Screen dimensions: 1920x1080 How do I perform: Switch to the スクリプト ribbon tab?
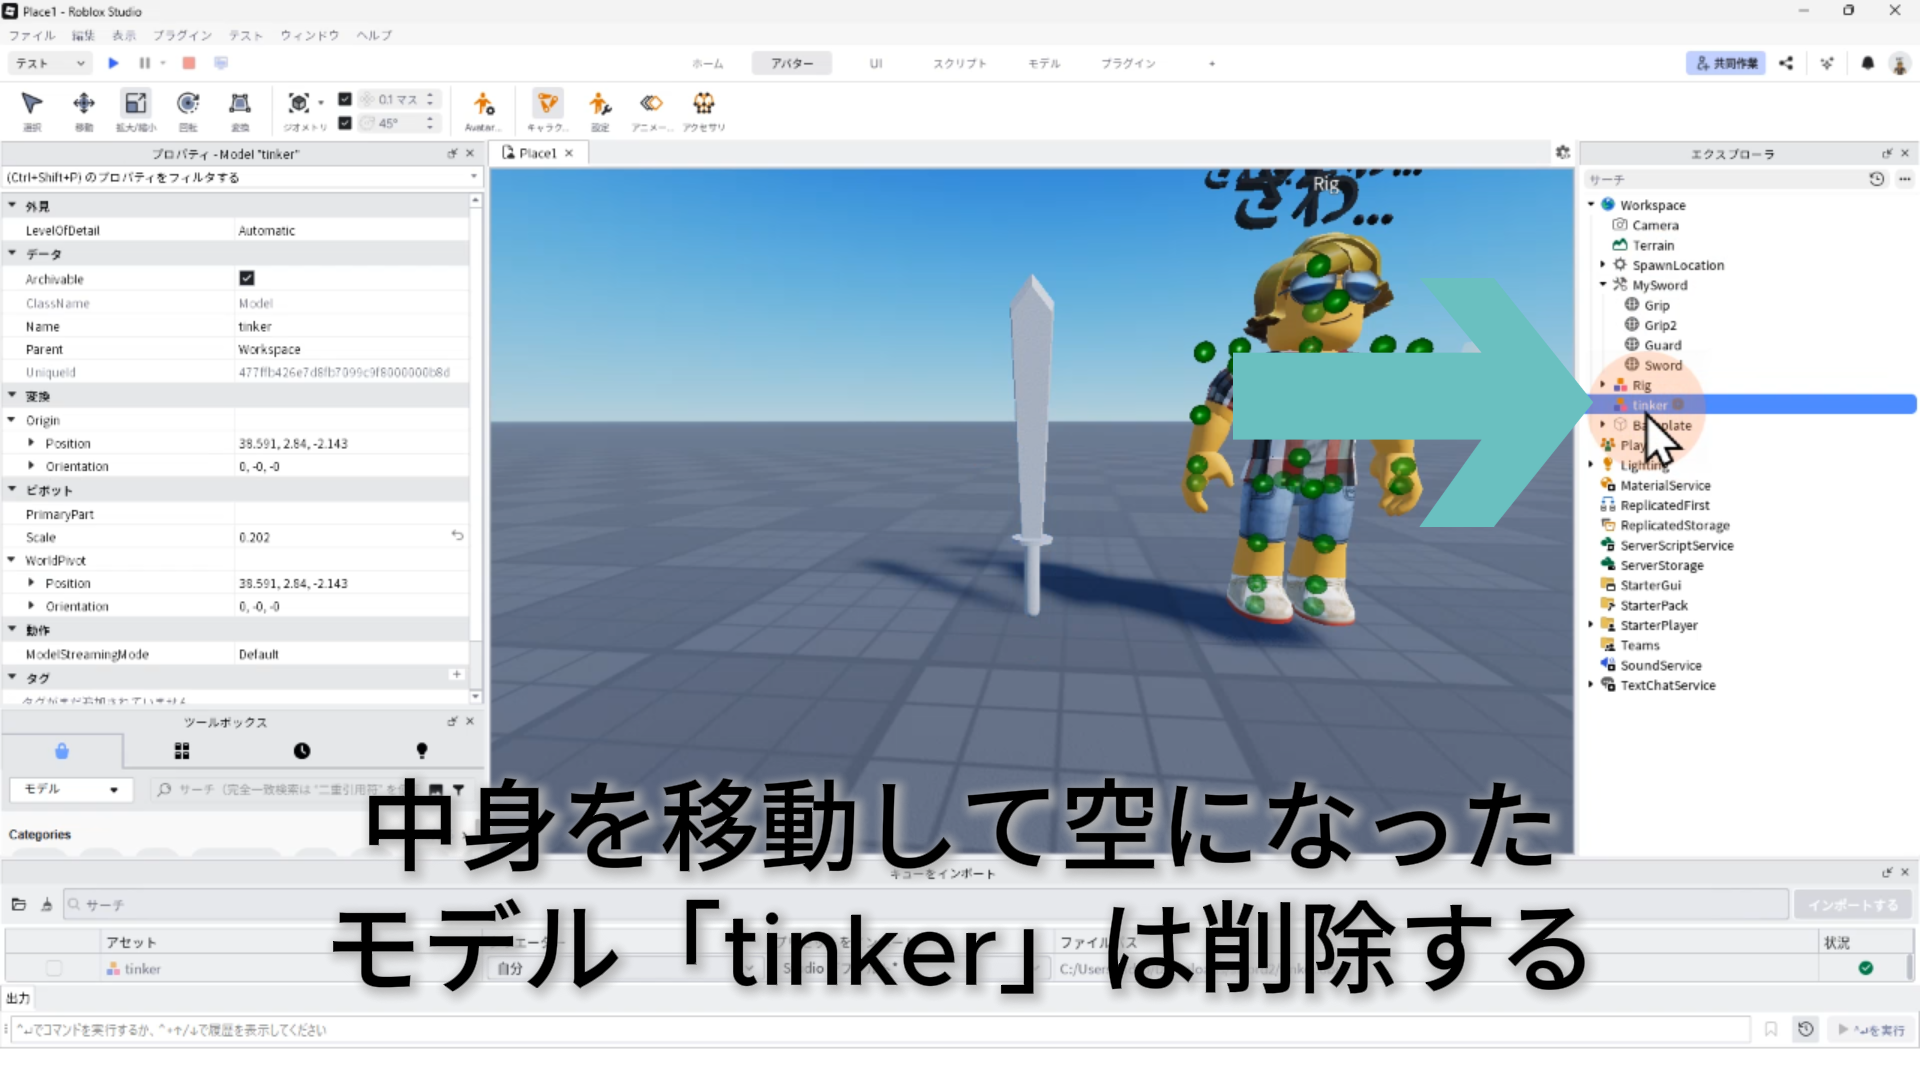[959, 63]
